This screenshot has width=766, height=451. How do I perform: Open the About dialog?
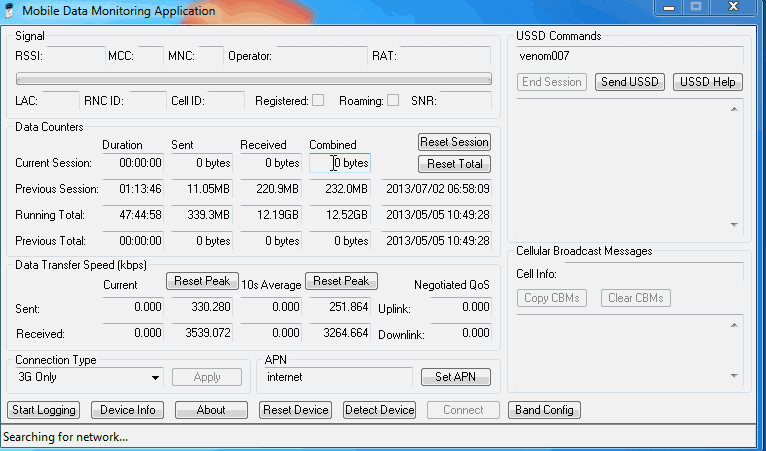click(x=211, y=410)
